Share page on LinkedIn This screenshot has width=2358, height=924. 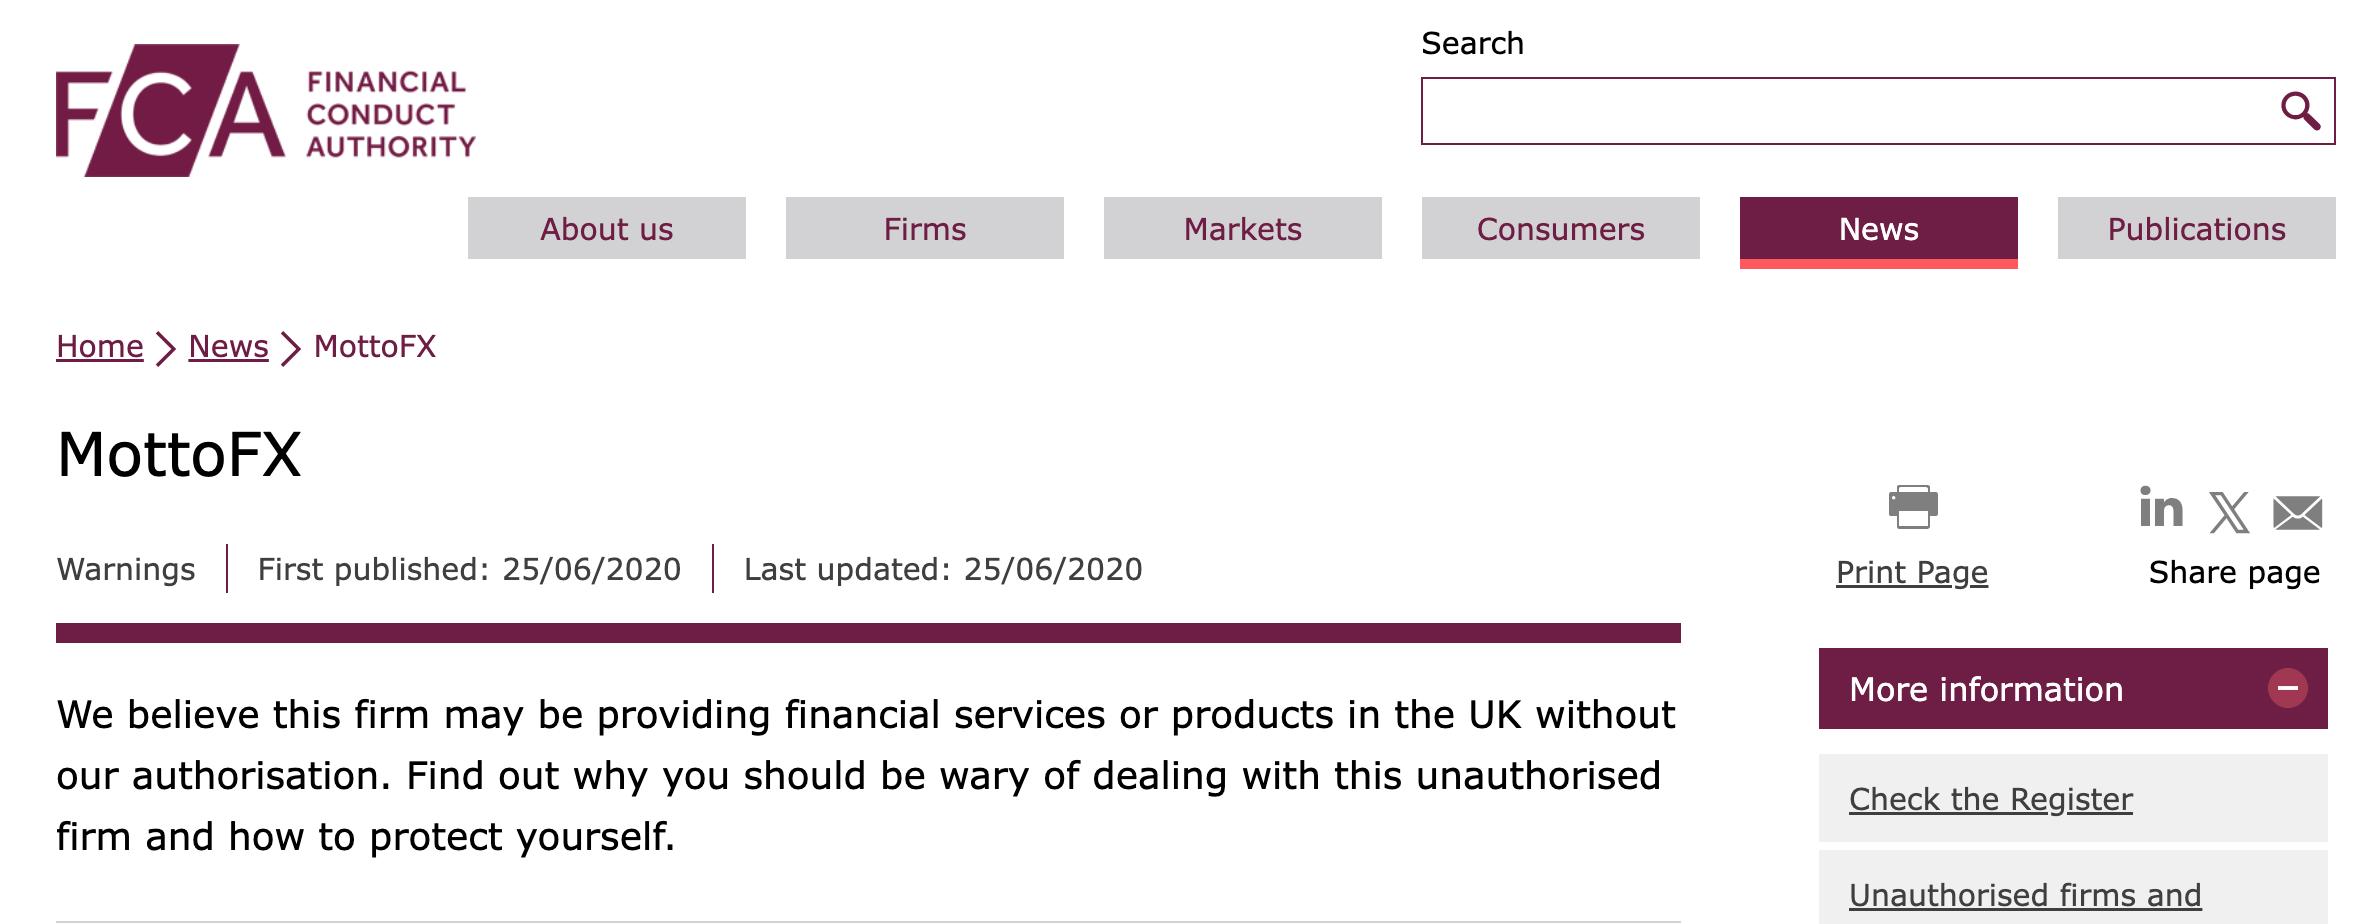(2160, 509)
